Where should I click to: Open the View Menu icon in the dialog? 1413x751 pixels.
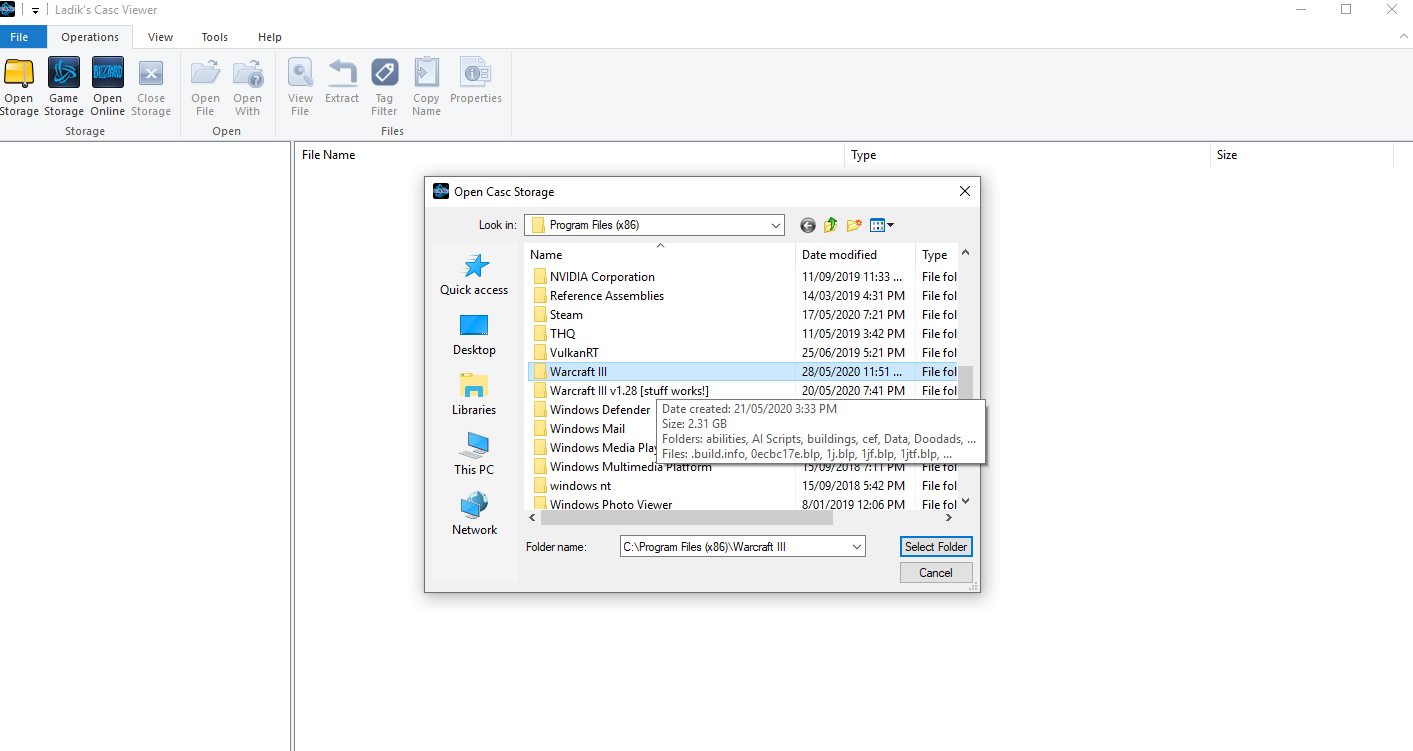pos(881,225)
